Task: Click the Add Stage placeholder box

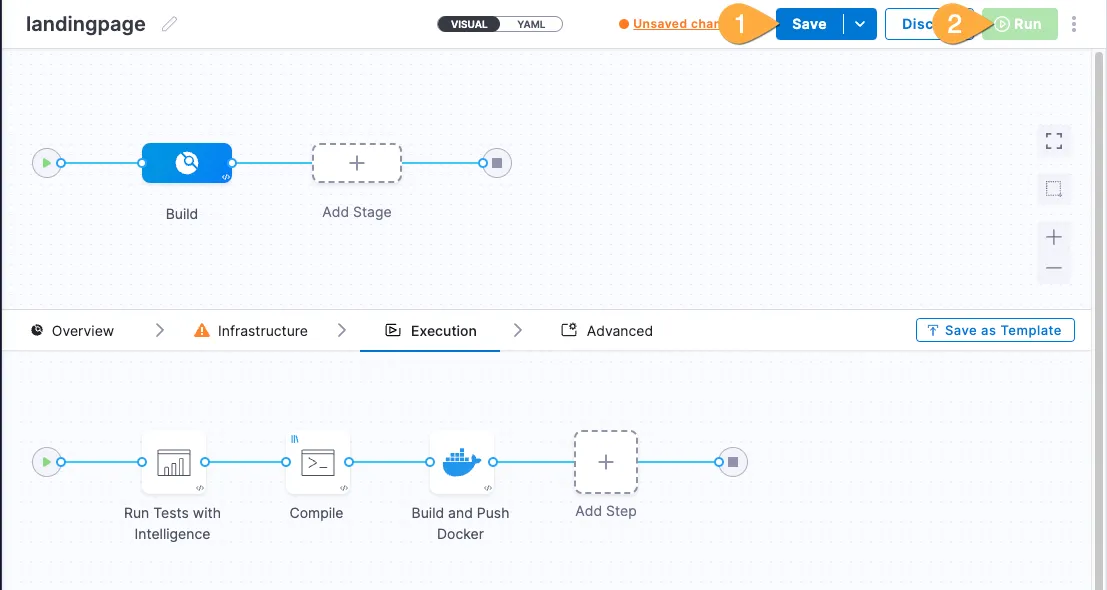Action: tap(357, 162)
